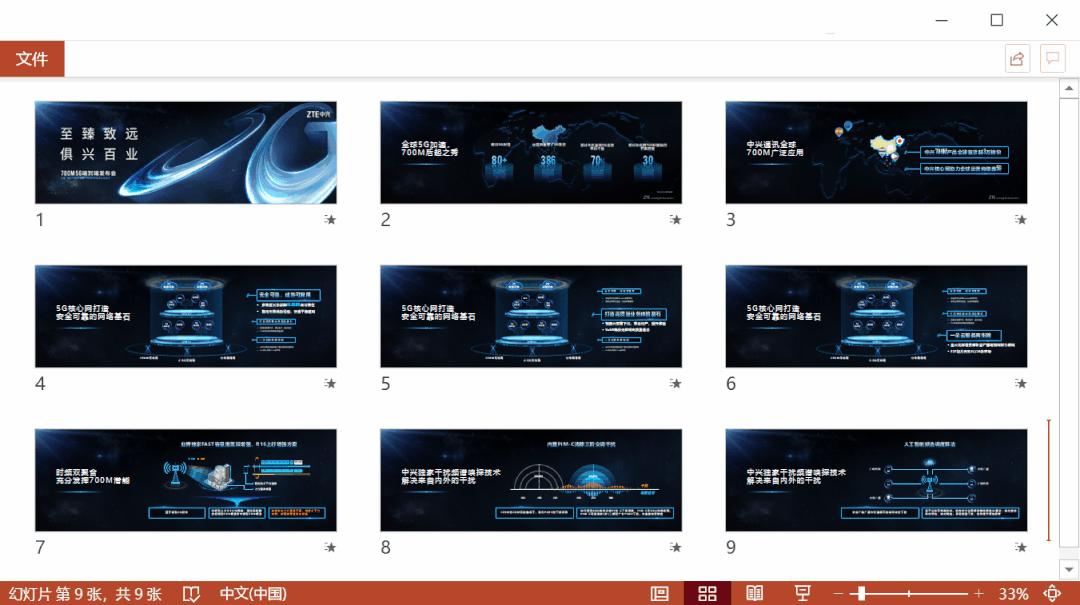Close the PowerPoint window

1052,20
